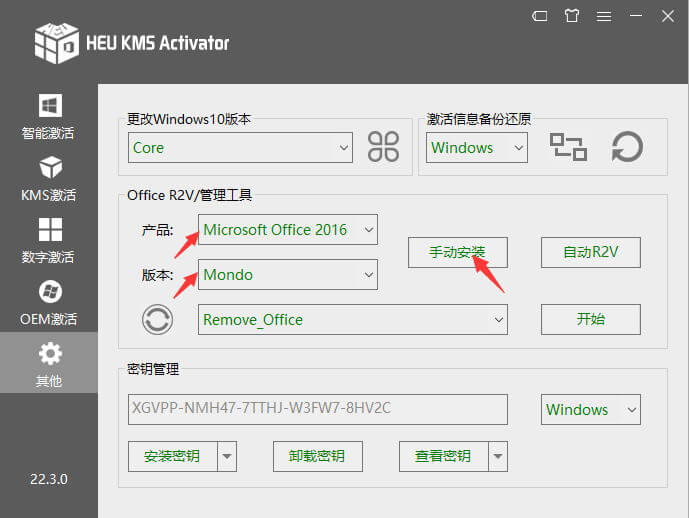Switch to the KMS激活 tab

point(48,178)
